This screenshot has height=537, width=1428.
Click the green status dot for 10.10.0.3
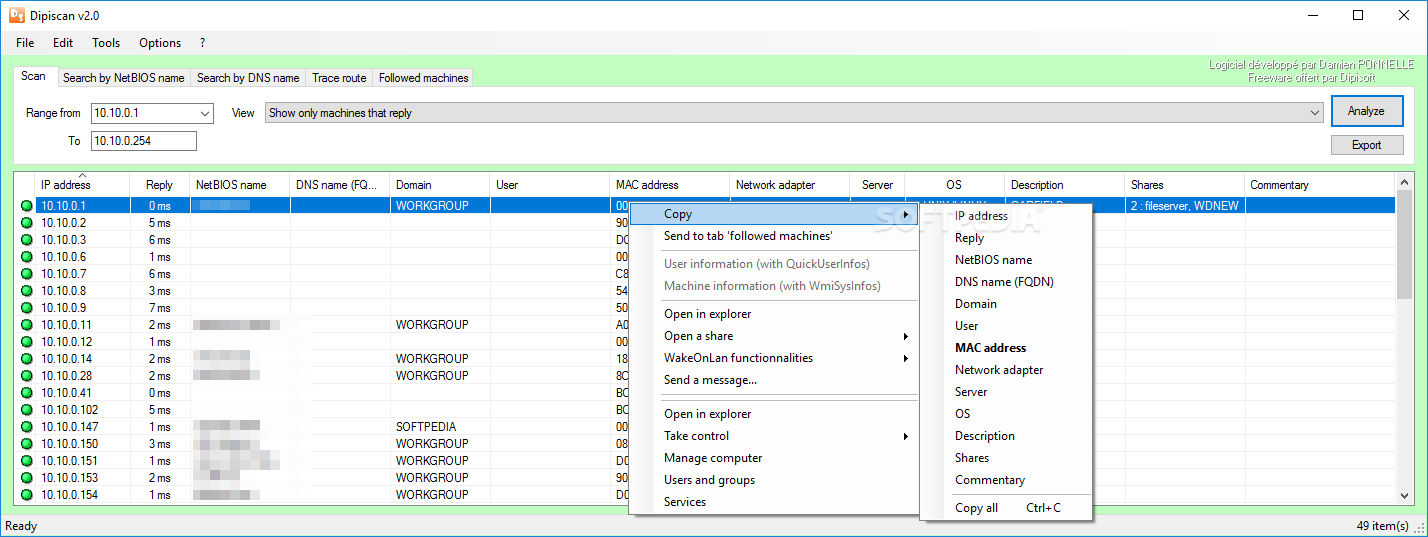tap(26, 240)
